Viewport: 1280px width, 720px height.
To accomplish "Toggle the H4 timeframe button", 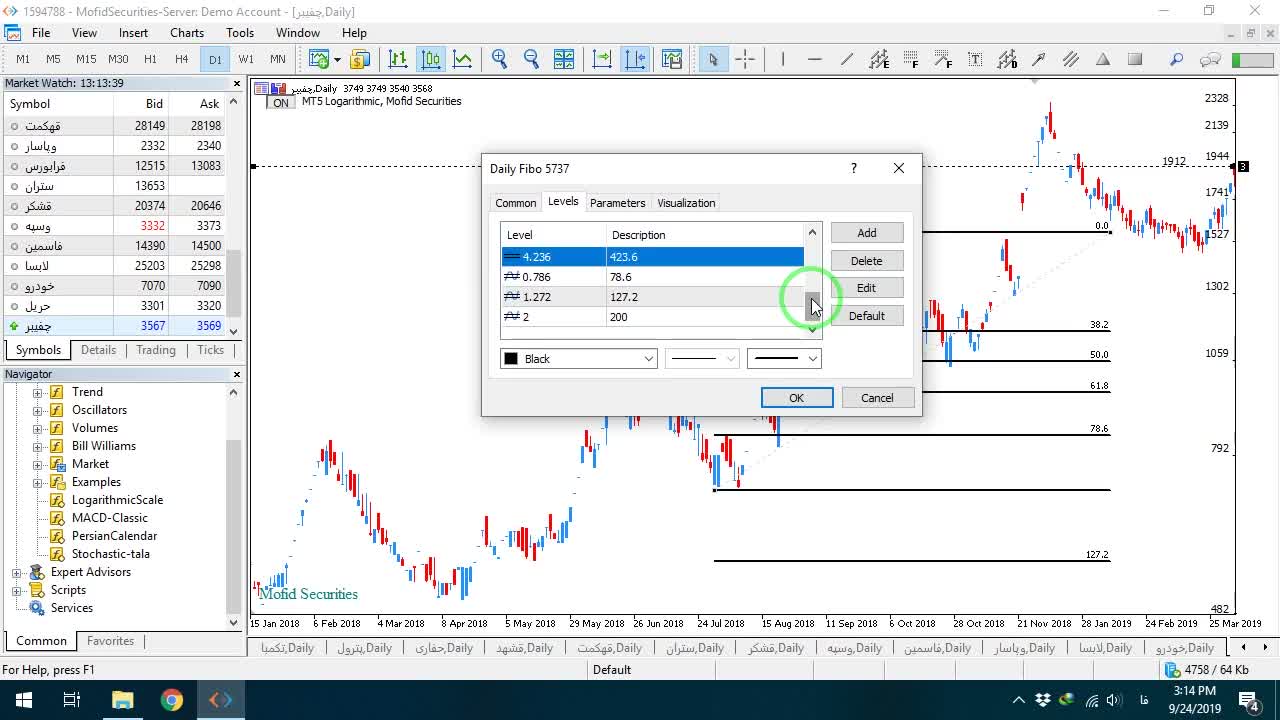I will click(x=181, y=59).
